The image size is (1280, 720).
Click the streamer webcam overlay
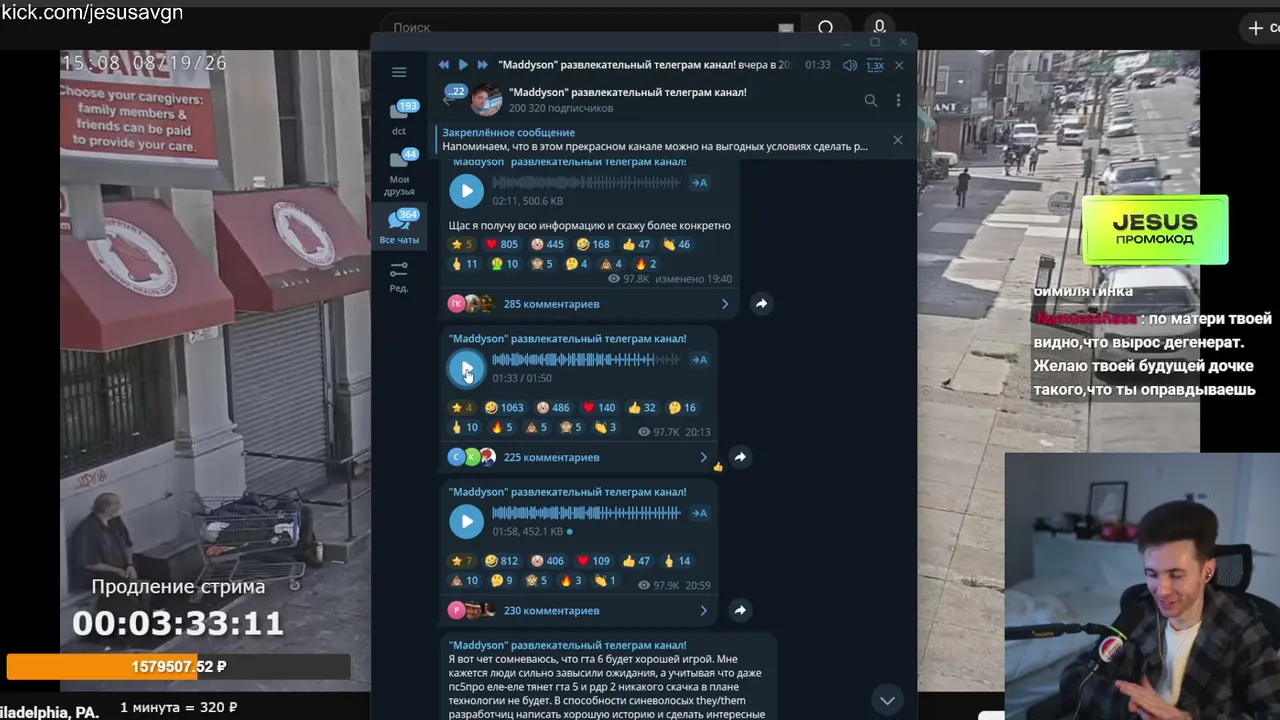click(x=1142, y=586)
